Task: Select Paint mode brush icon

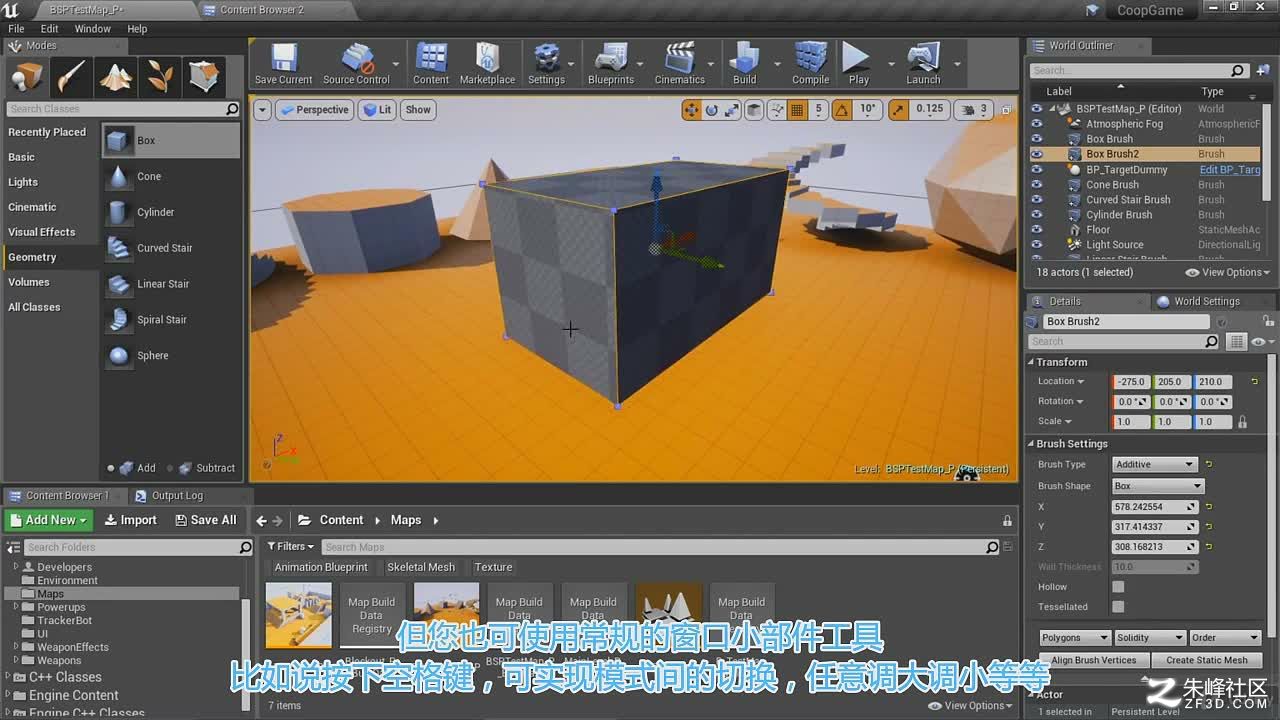Action: (71, 77)
